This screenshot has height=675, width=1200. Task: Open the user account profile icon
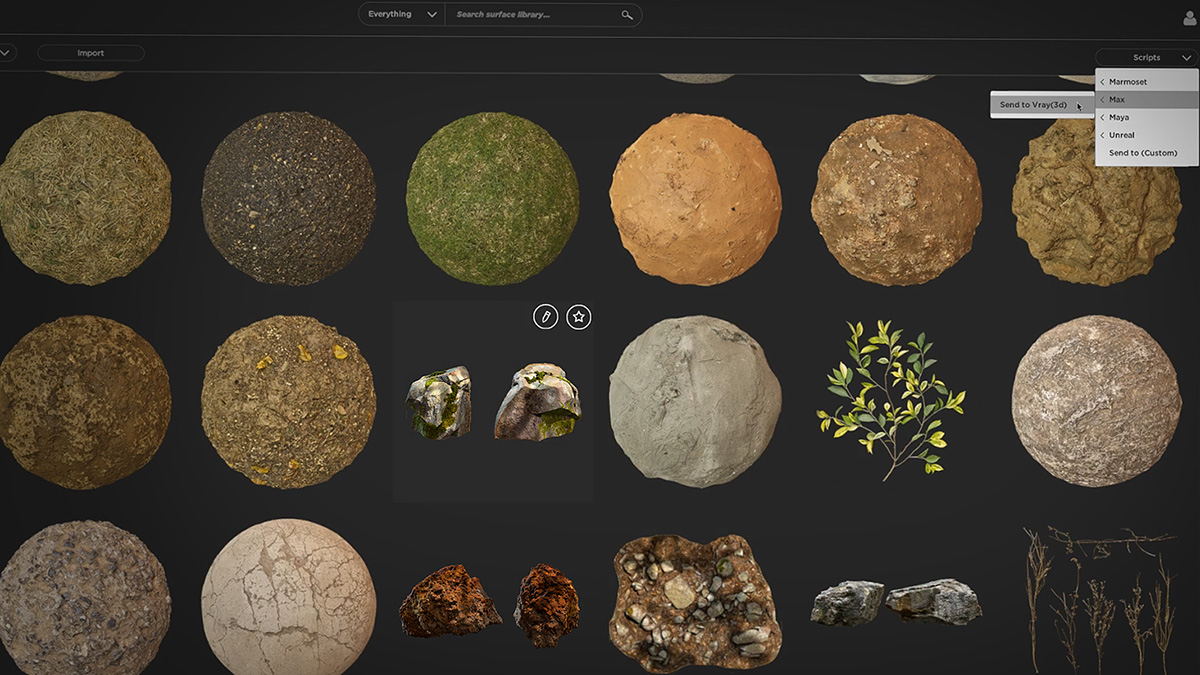1190,18
